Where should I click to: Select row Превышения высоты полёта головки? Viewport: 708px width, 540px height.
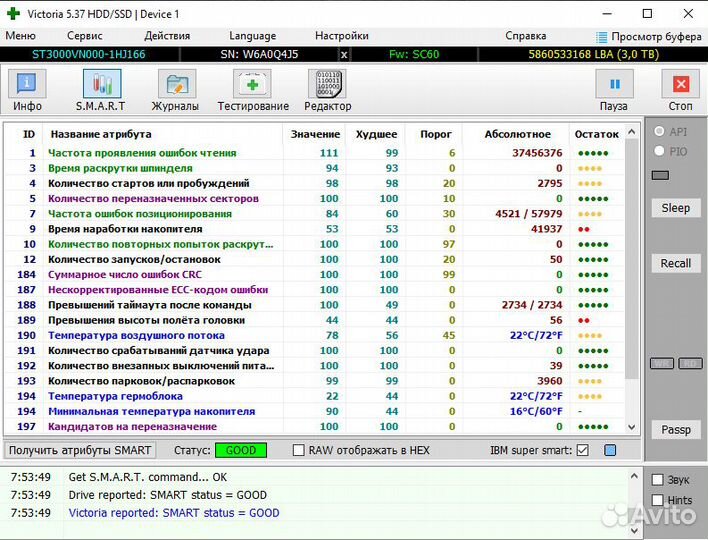coord(315,320)
